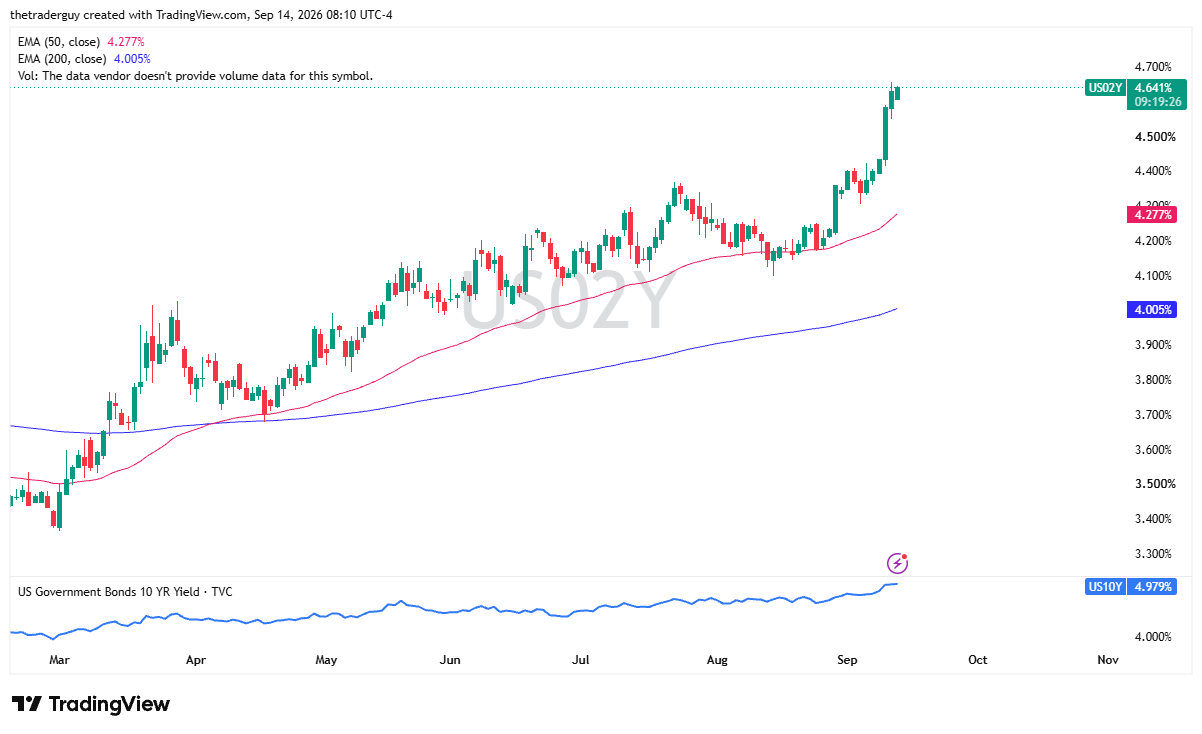Click the 4.641% current price tag

tap(1153, 88)
